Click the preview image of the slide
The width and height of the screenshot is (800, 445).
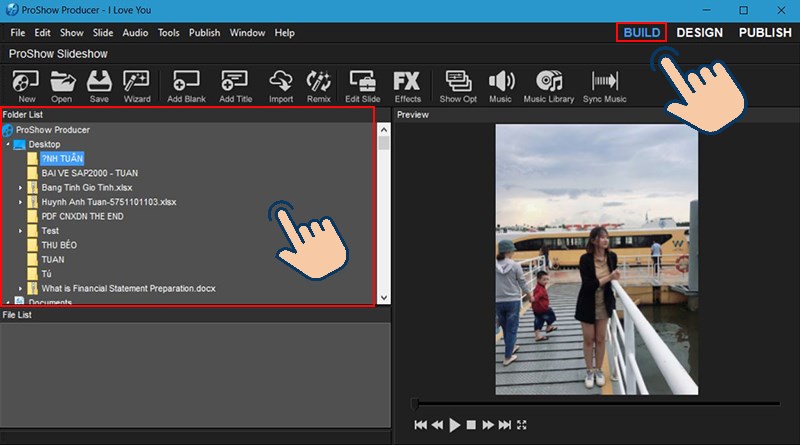pos(596,259)
